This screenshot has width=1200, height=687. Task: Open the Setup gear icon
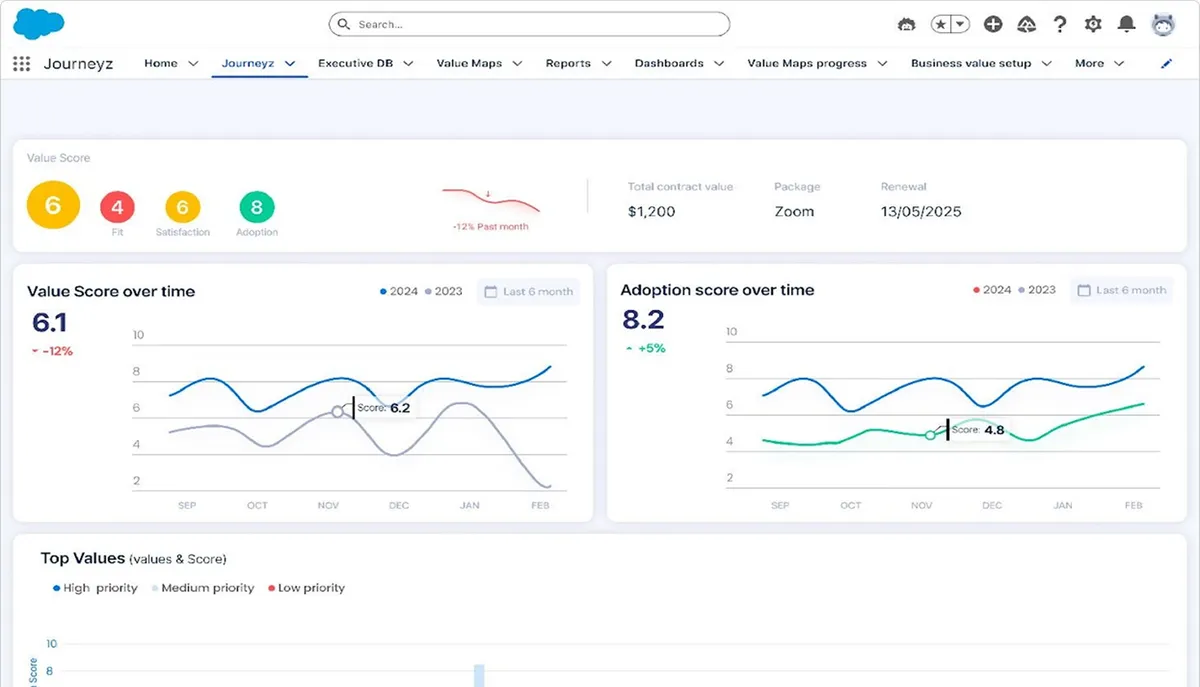coord(1093,24)
